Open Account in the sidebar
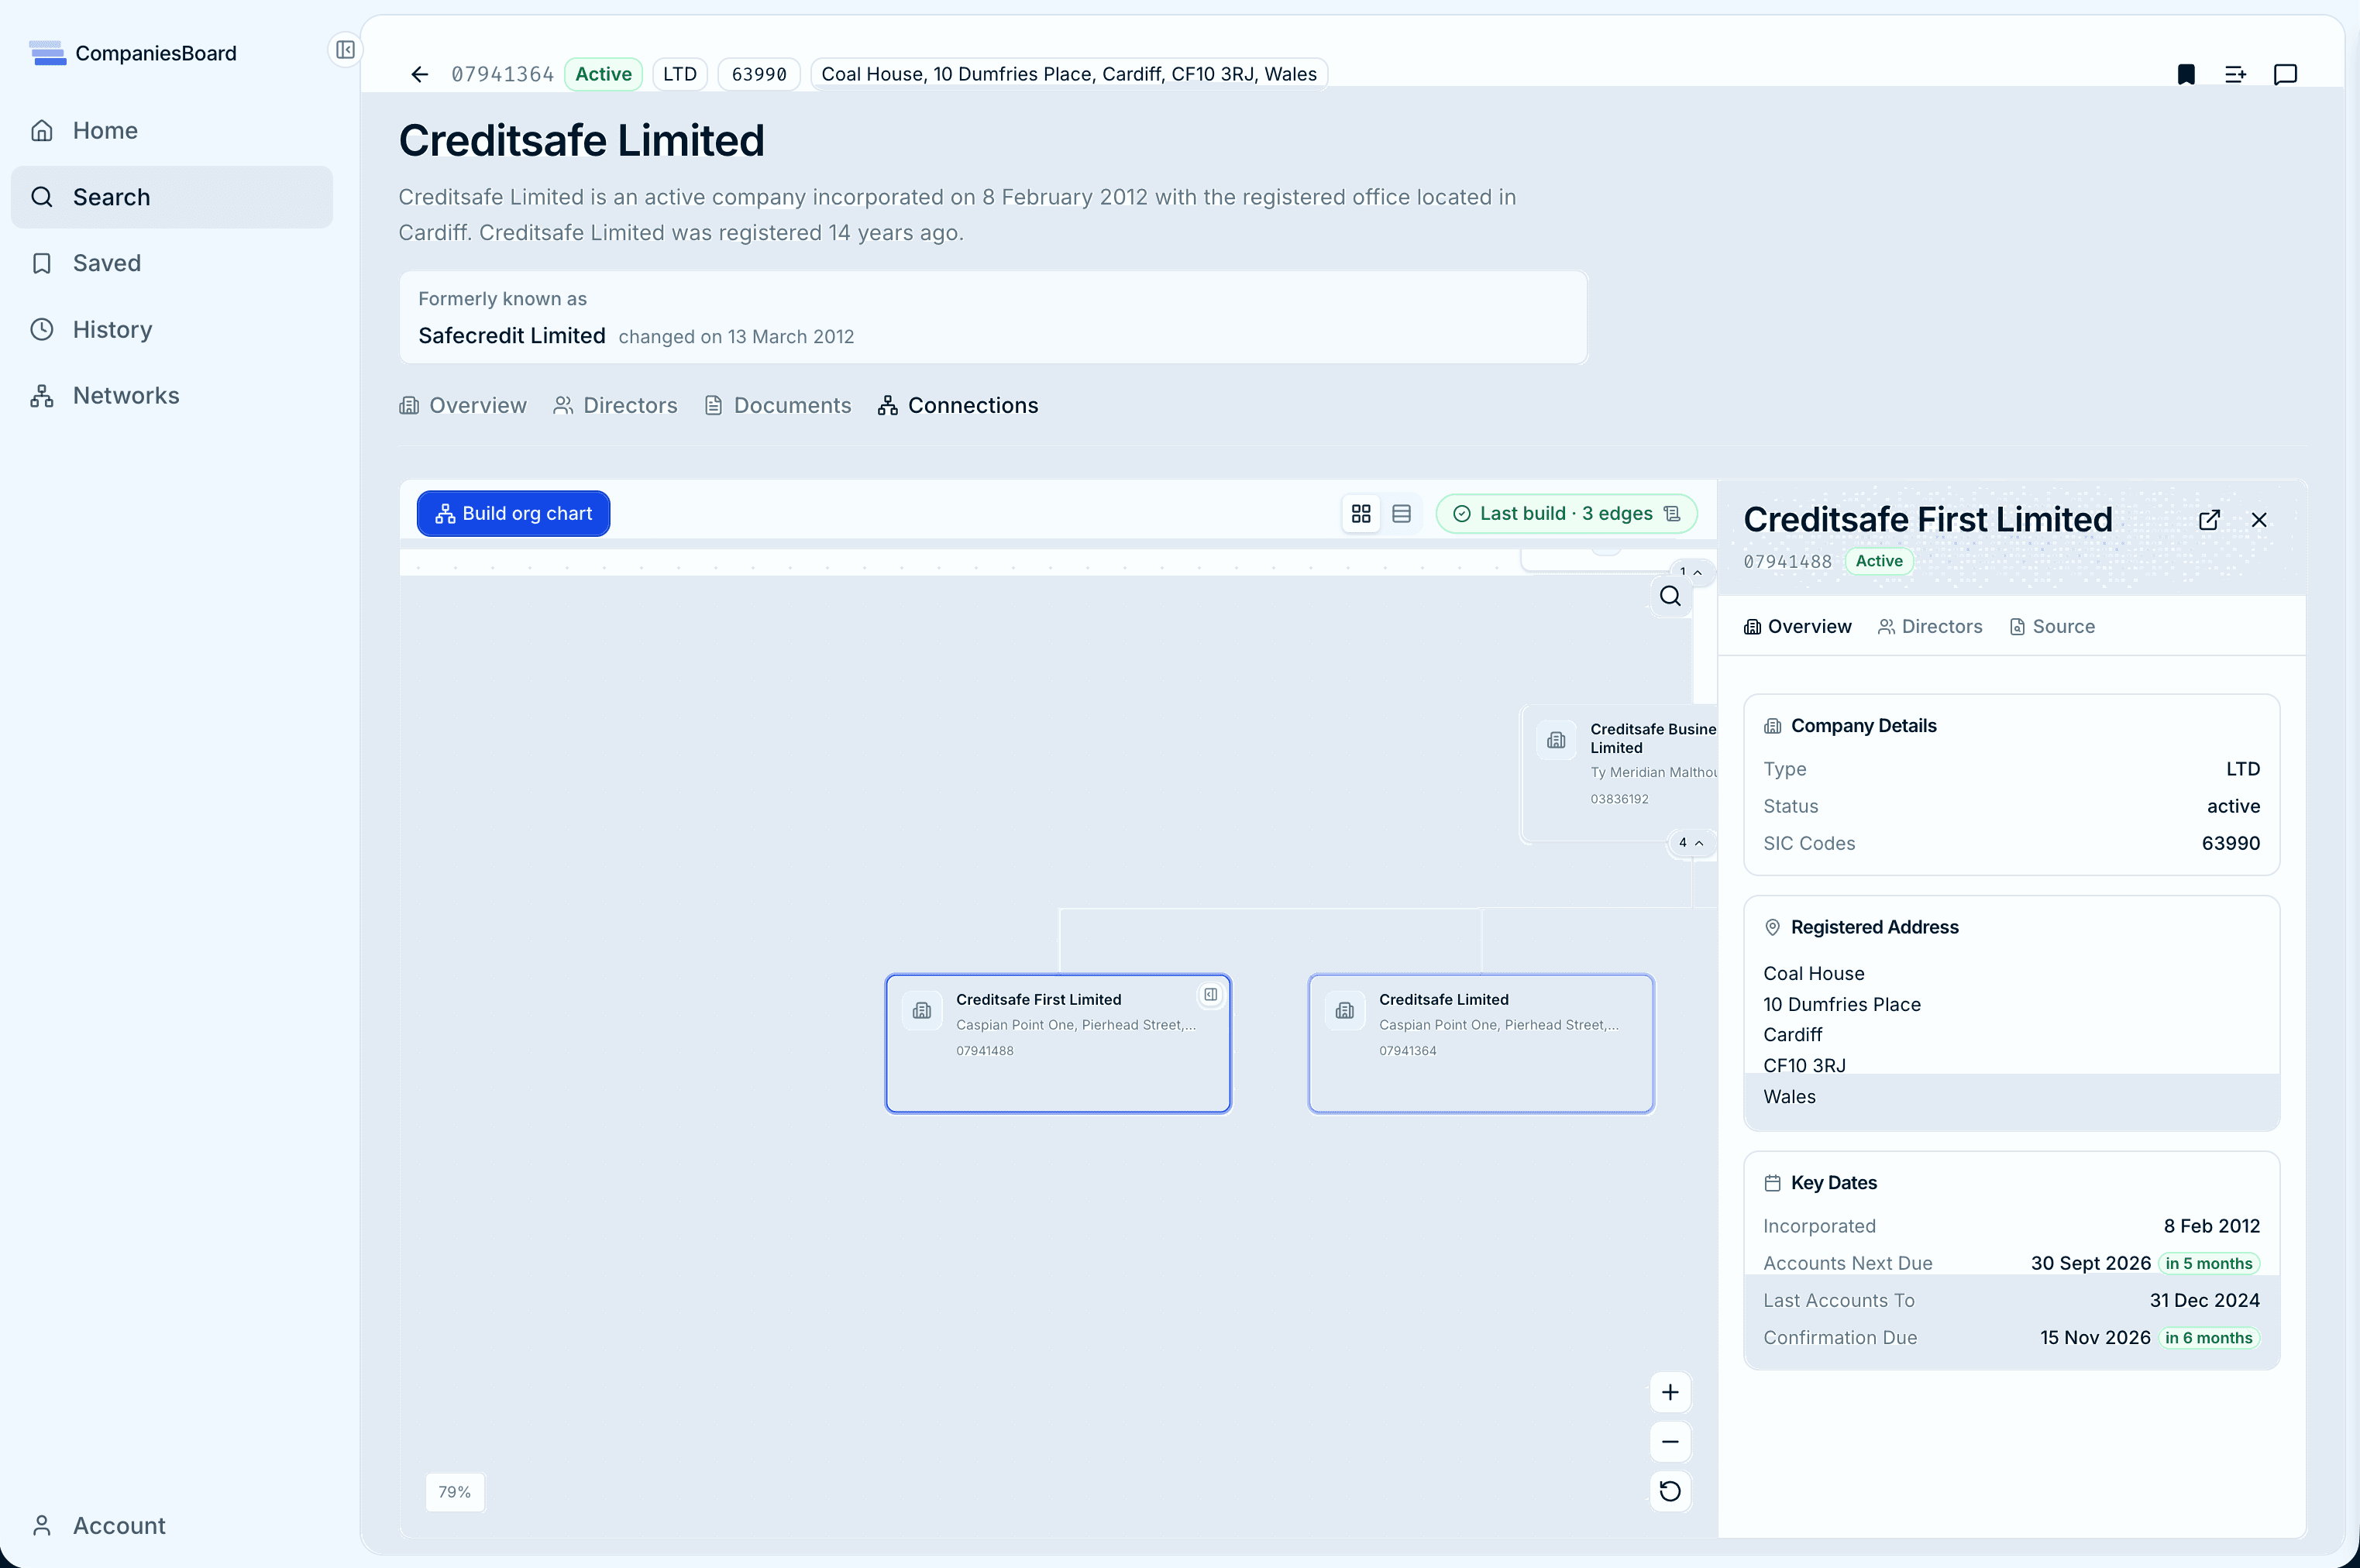Screen dimensions: 2360x1568 coord(172,1525)
